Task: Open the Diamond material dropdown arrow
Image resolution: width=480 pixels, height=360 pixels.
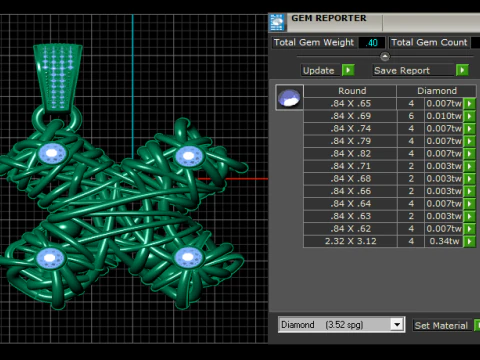Action: pos(397,325)
